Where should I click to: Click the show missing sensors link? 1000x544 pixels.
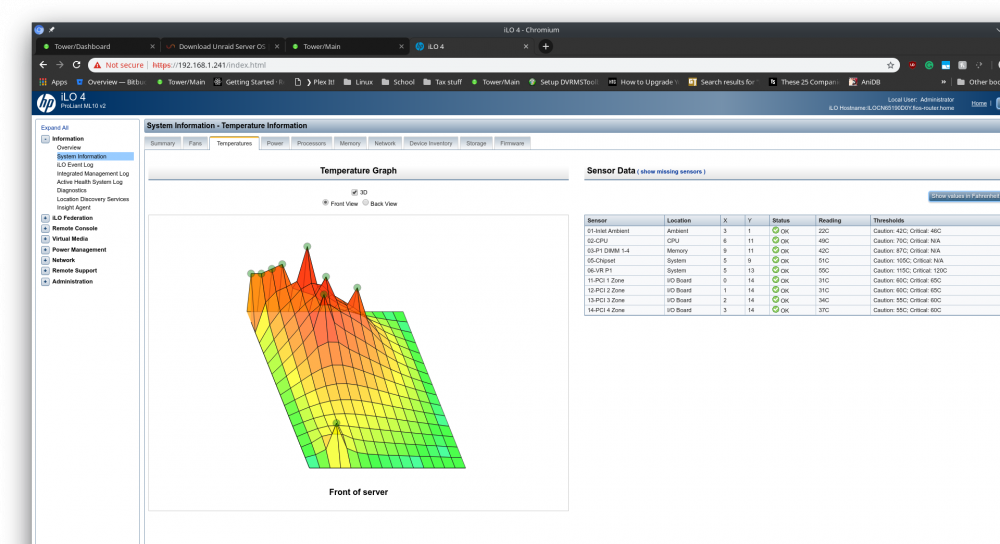point(672,172)
